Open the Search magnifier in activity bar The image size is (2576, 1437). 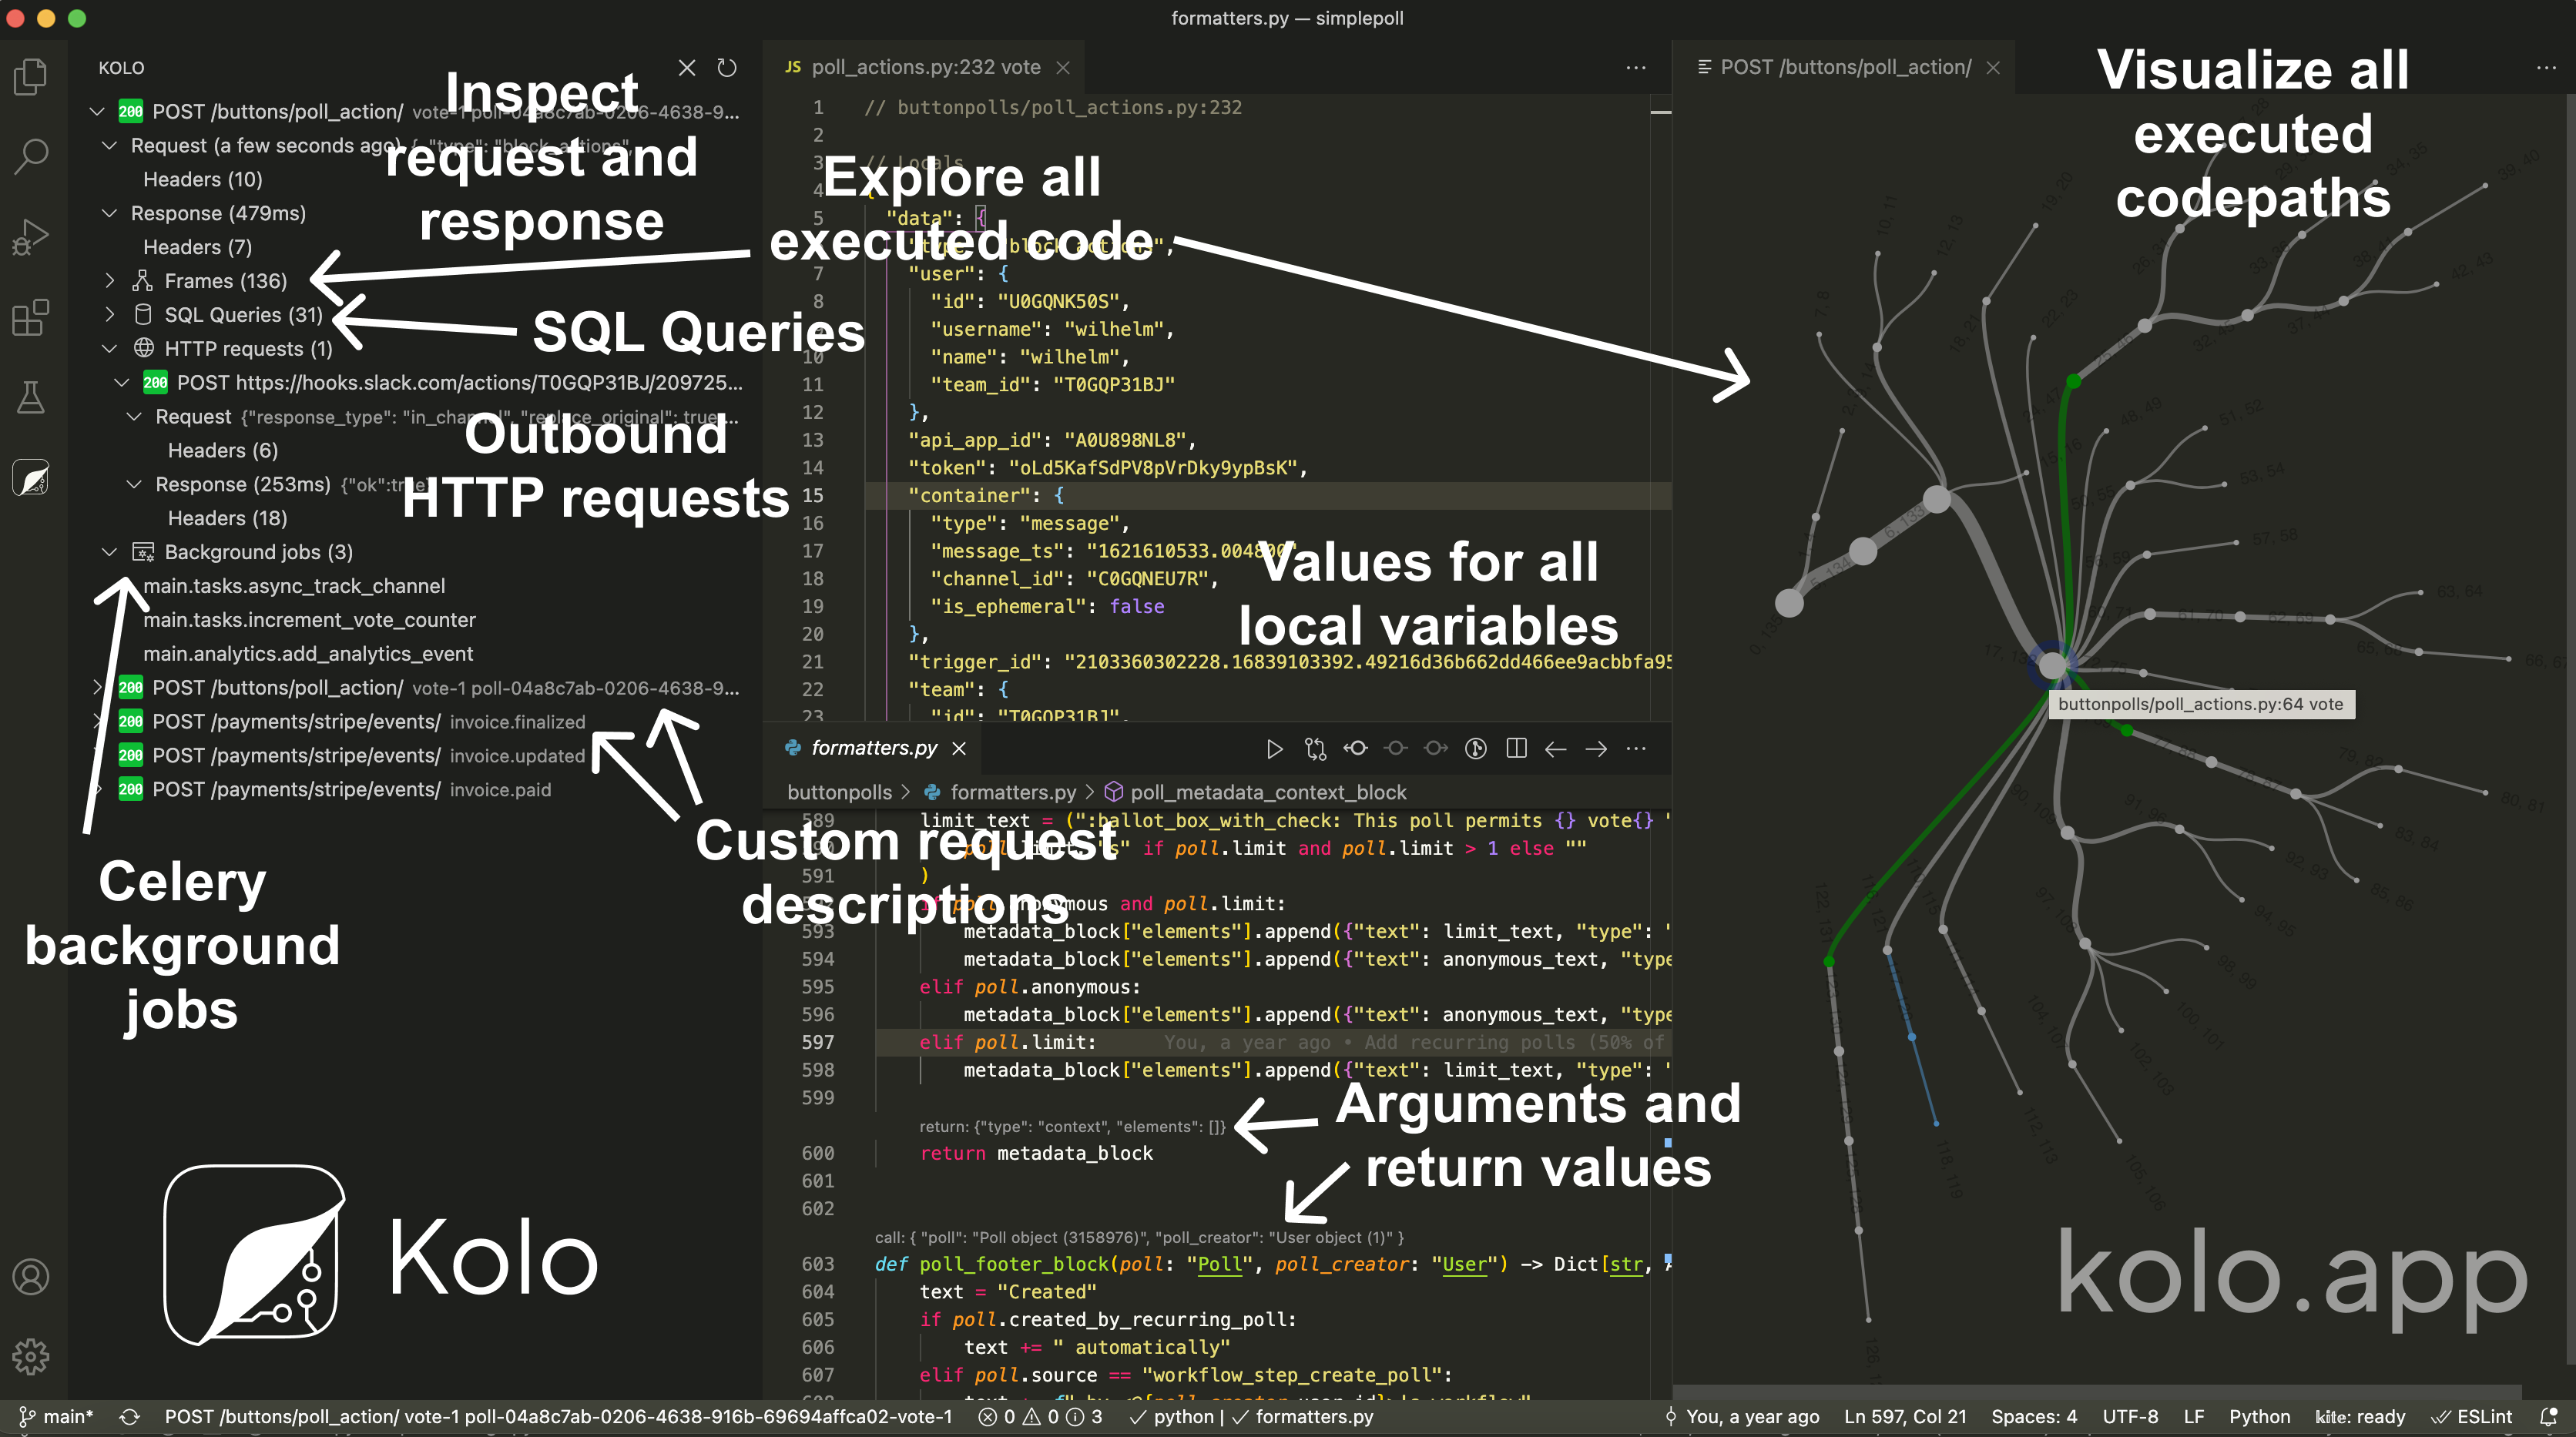31,156
